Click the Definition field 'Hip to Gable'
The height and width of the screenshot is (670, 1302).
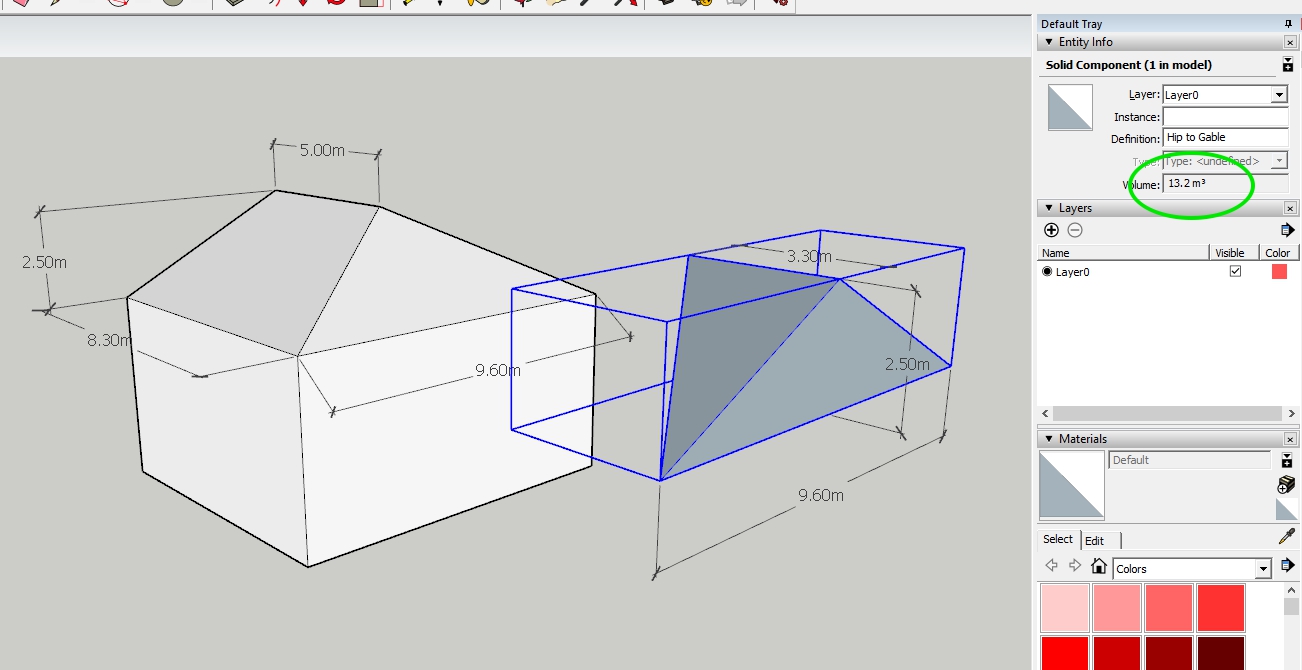pos(1225,138)
